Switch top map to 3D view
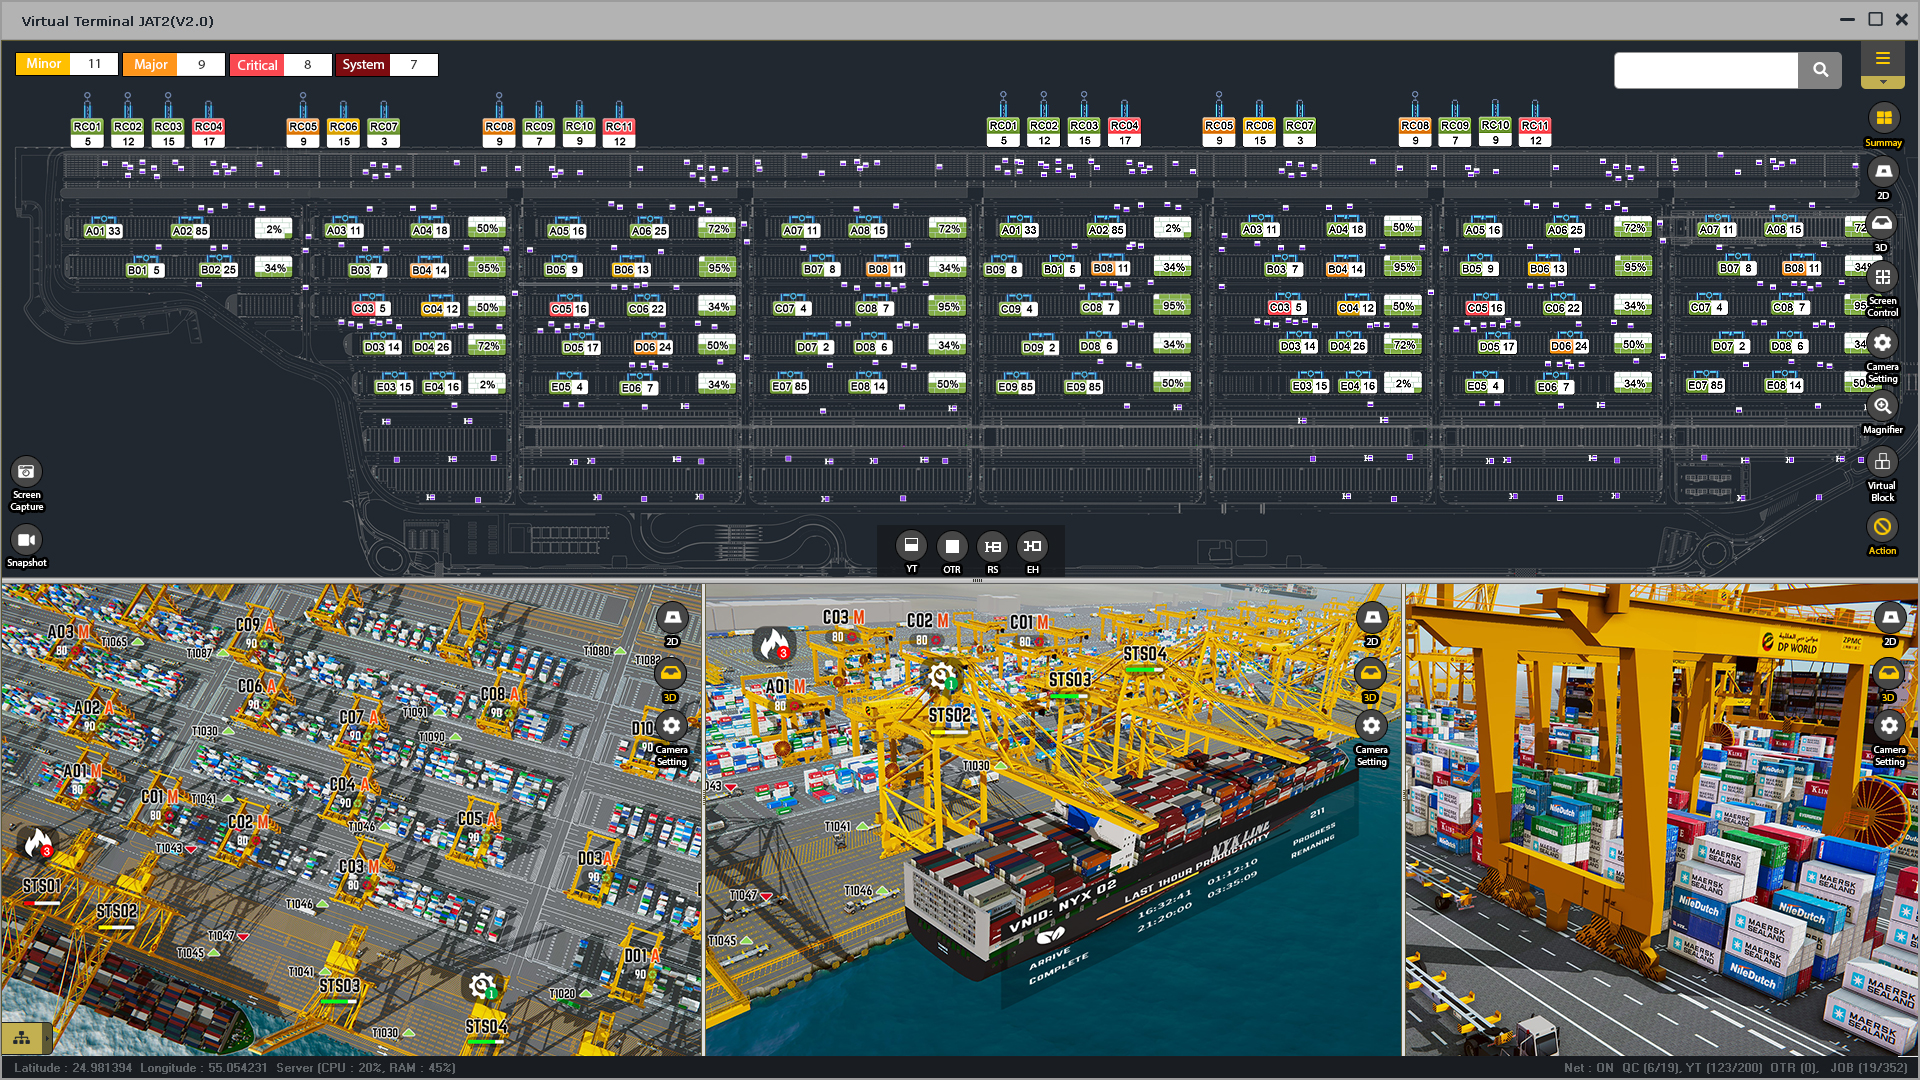Screen dimensions: 1920x1080 1882,224
